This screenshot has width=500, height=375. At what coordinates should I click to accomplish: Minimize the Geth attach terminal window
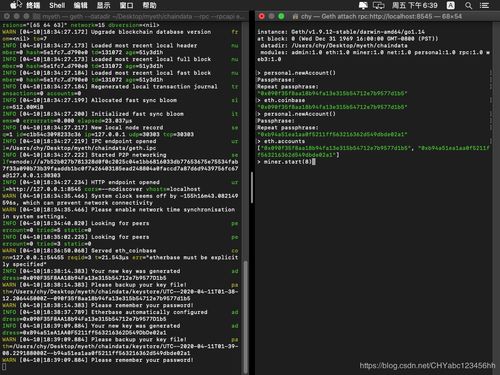coord(272,16)
